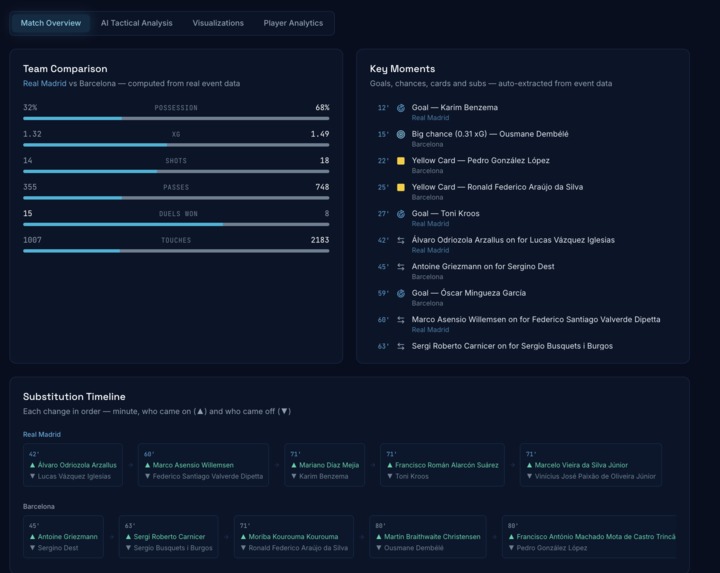Select the 80' Francisco Trincã substitution card

(x=589, y=536)
